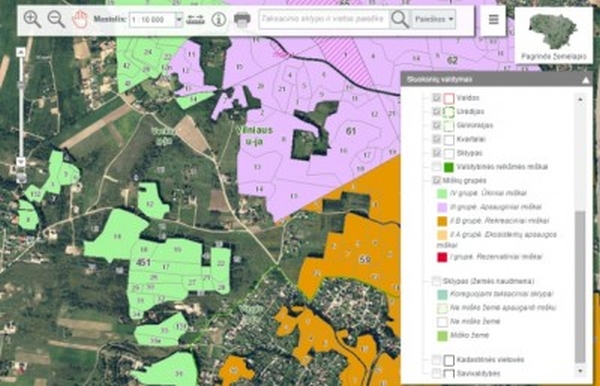Image resolution: width=600 pixels, height=386 pixels.
Task: Toggle the Kvartalai layer checkbox
Action: tap(436, 139)
